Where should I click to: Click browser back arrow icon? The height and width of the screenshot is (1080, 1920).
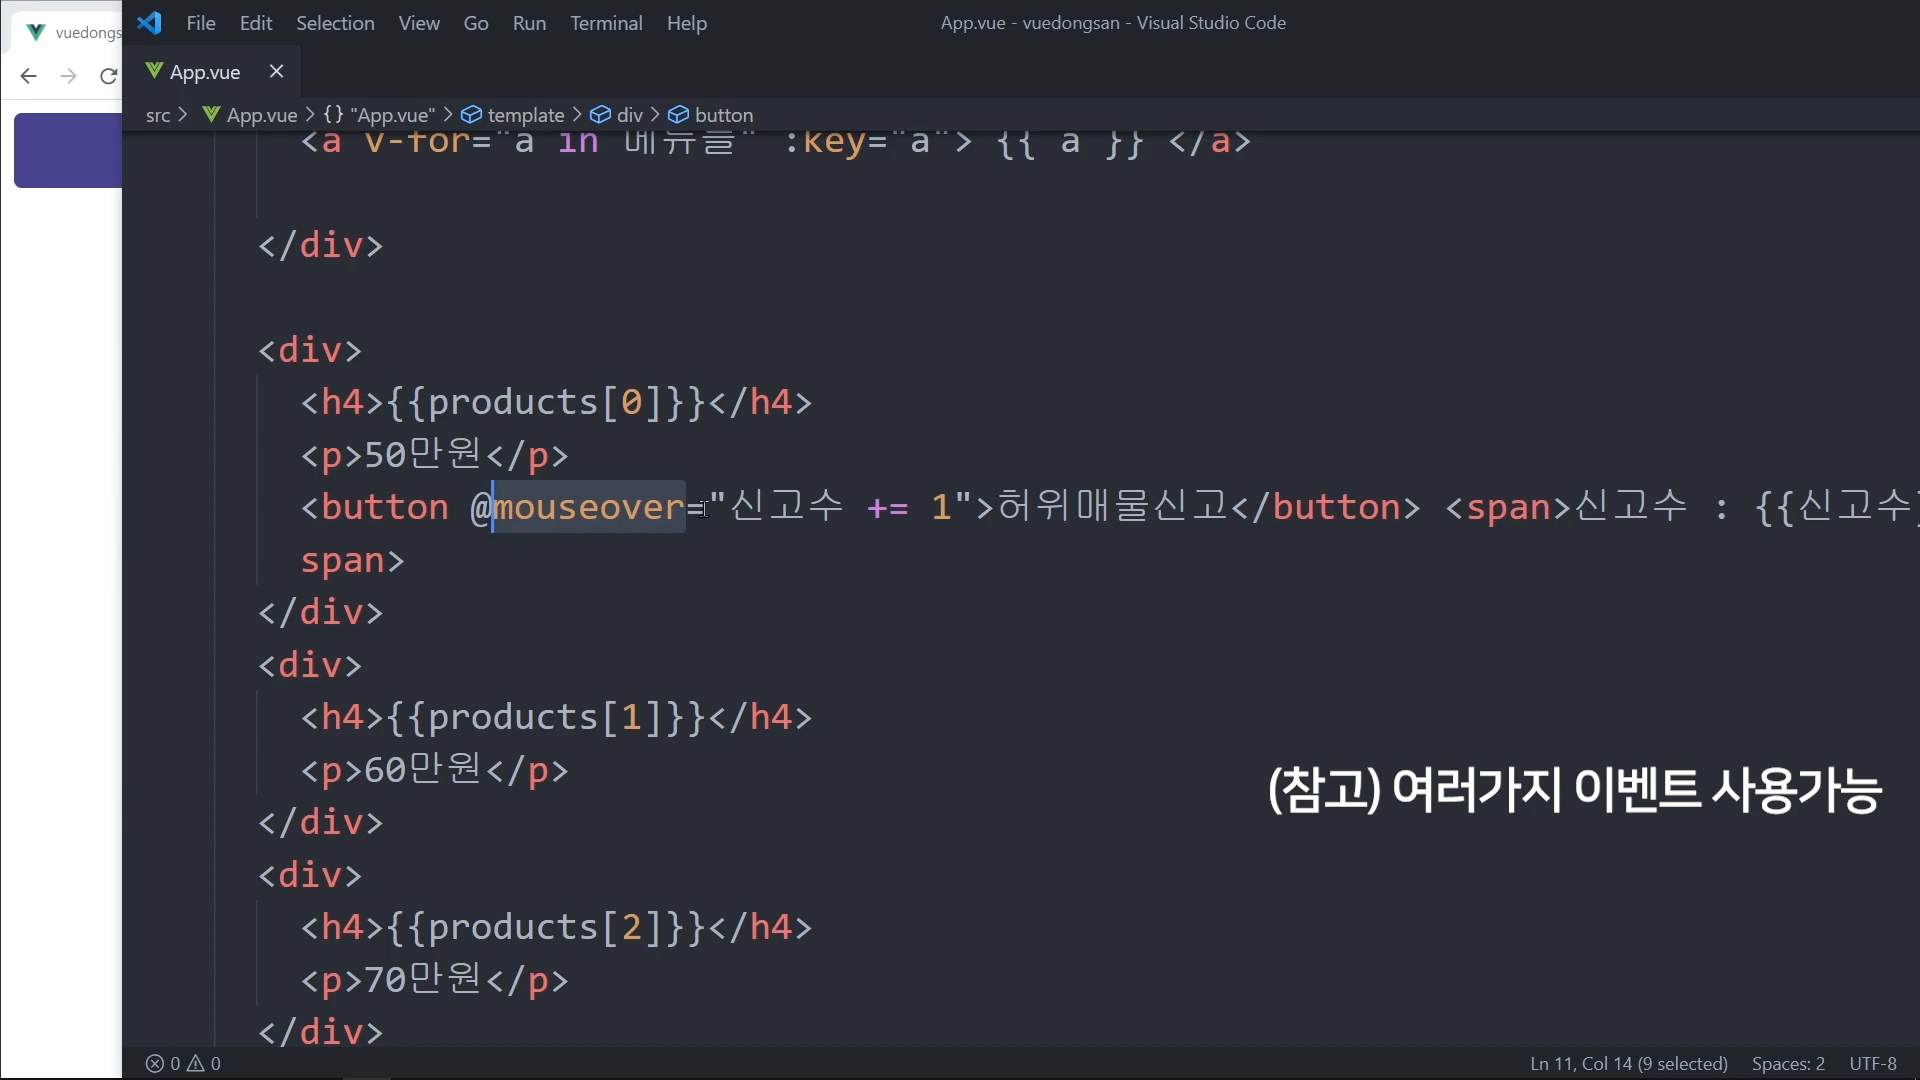(x=28, y=76)
